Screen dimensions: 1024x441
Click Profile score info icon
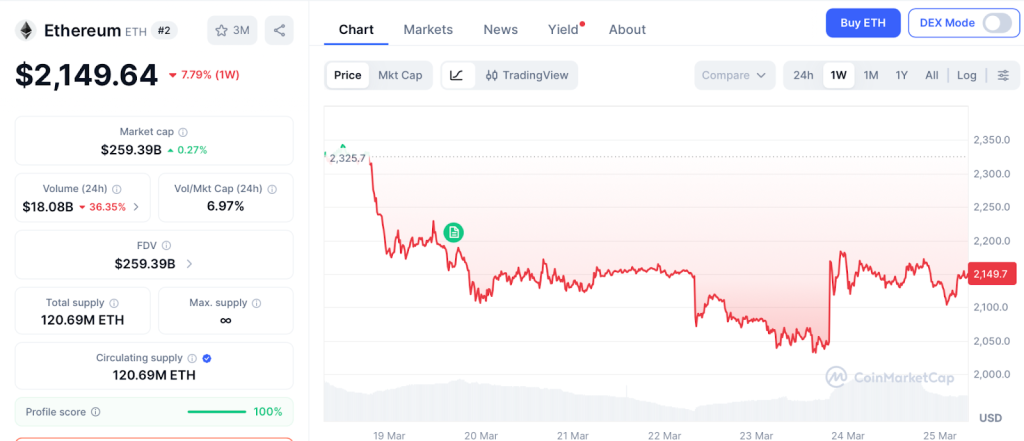(x=95, y=411)
